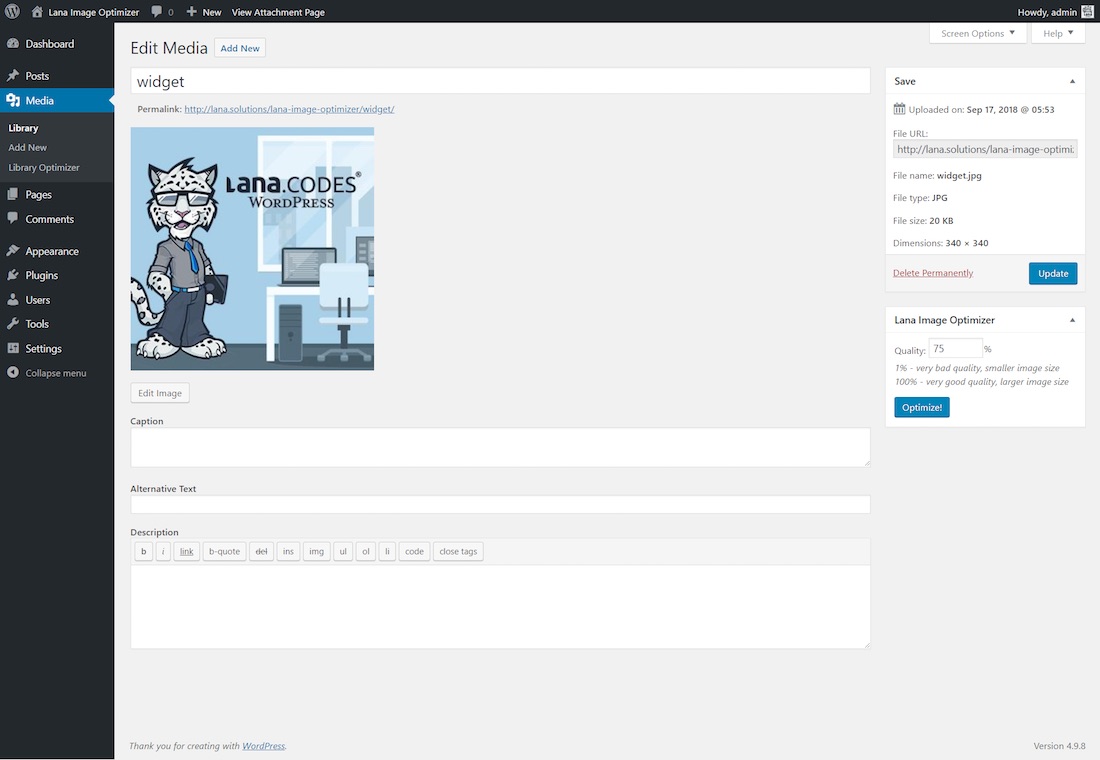Click the admin avatar icon
Viewport: 1100px width, 760px height.
1087,11
